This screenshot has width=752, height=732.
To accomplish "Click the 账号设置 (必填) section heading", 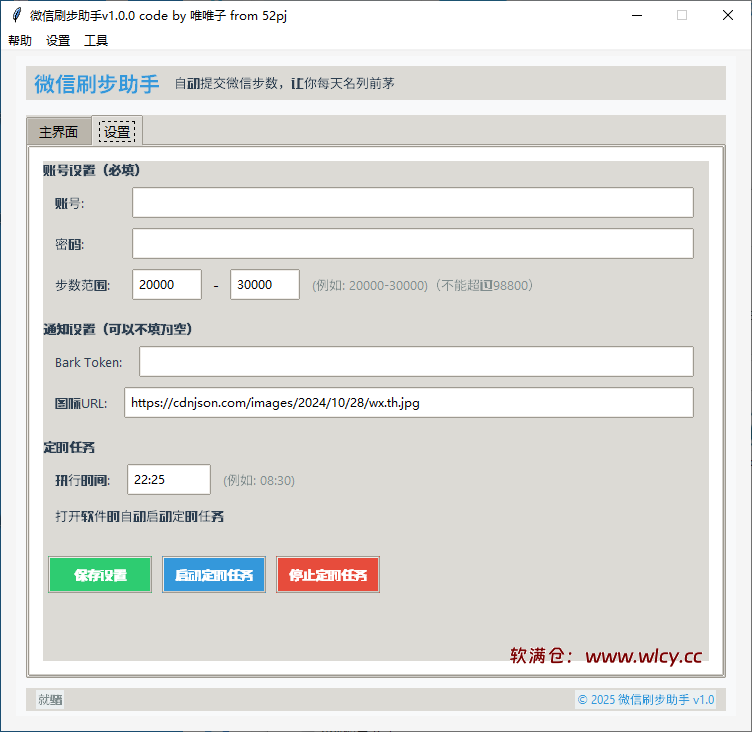I will 92,170.
